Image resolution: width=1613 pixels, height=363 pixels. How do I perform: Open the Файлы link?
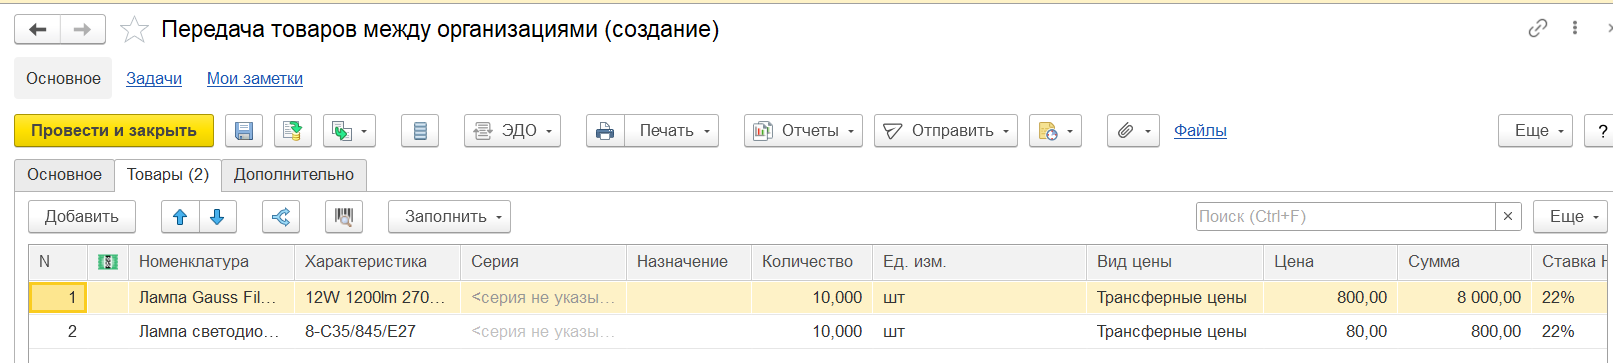(1200, 131)
